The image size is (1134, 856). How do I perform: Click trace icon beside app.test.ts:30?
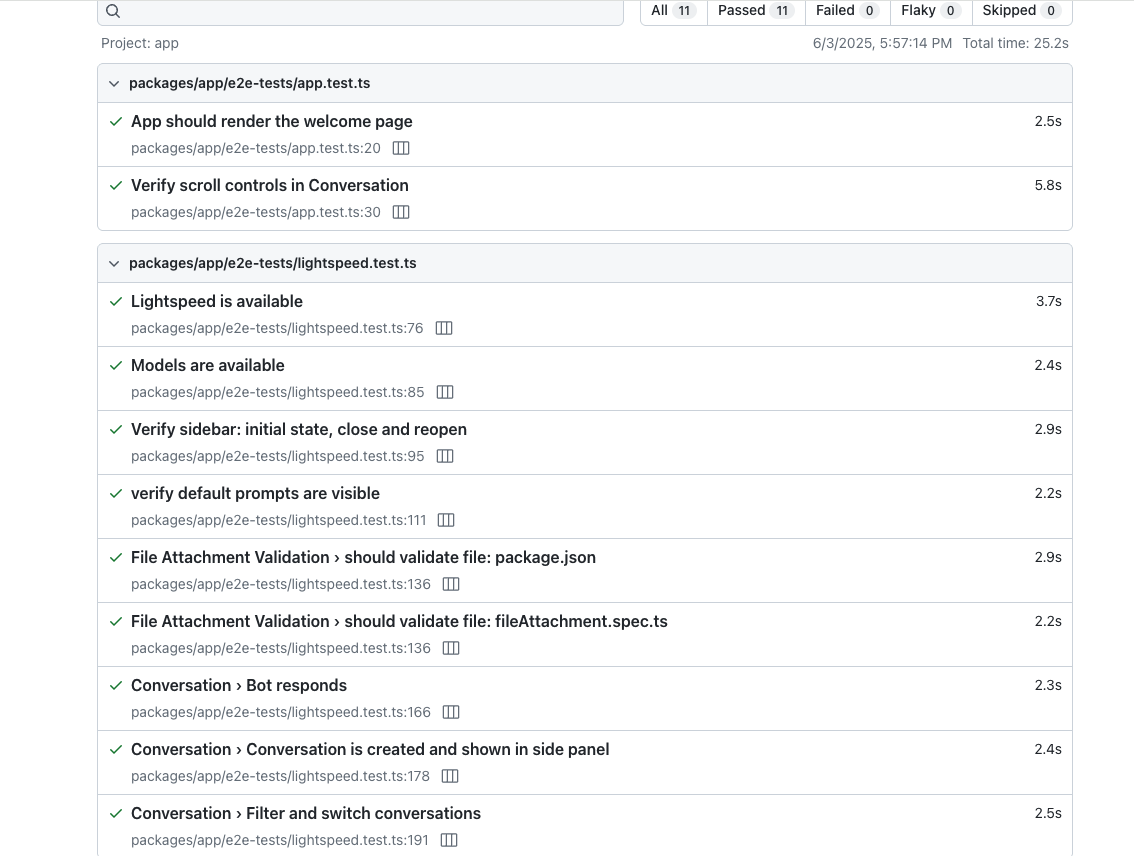tap(401, 212)
